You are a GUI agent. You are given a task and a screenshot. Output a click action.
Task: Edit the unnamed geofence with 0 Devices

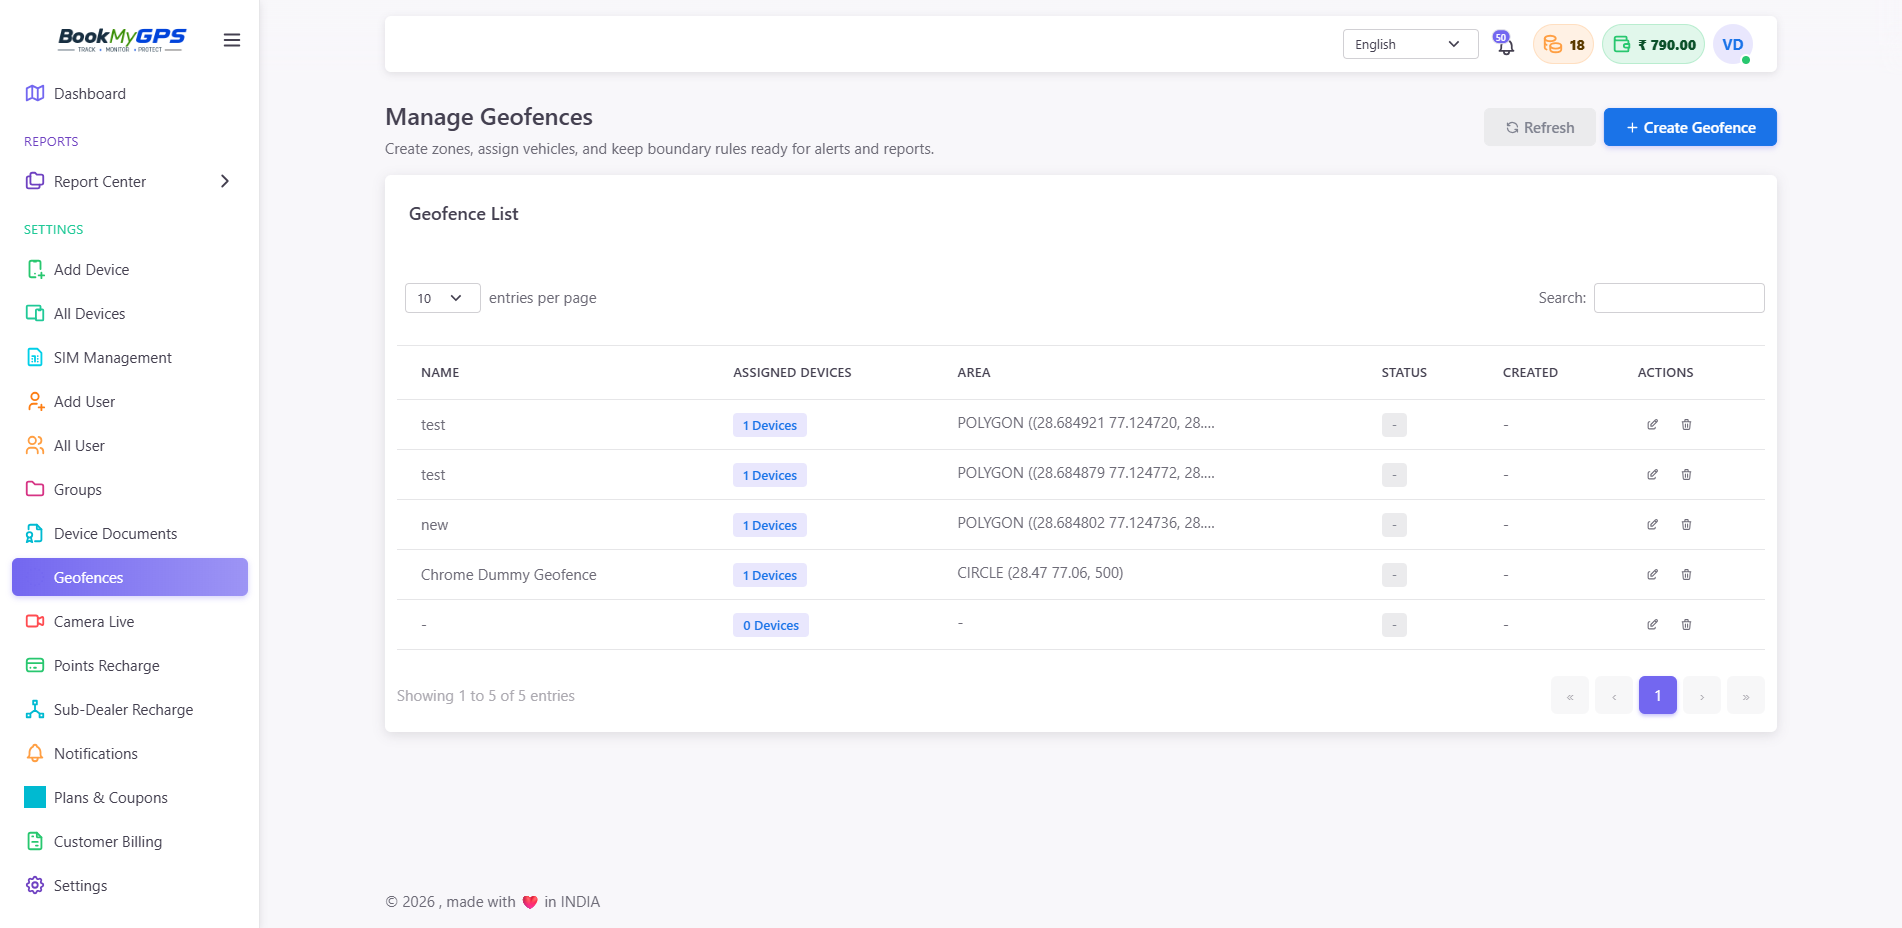click(x=1653, y=625)
